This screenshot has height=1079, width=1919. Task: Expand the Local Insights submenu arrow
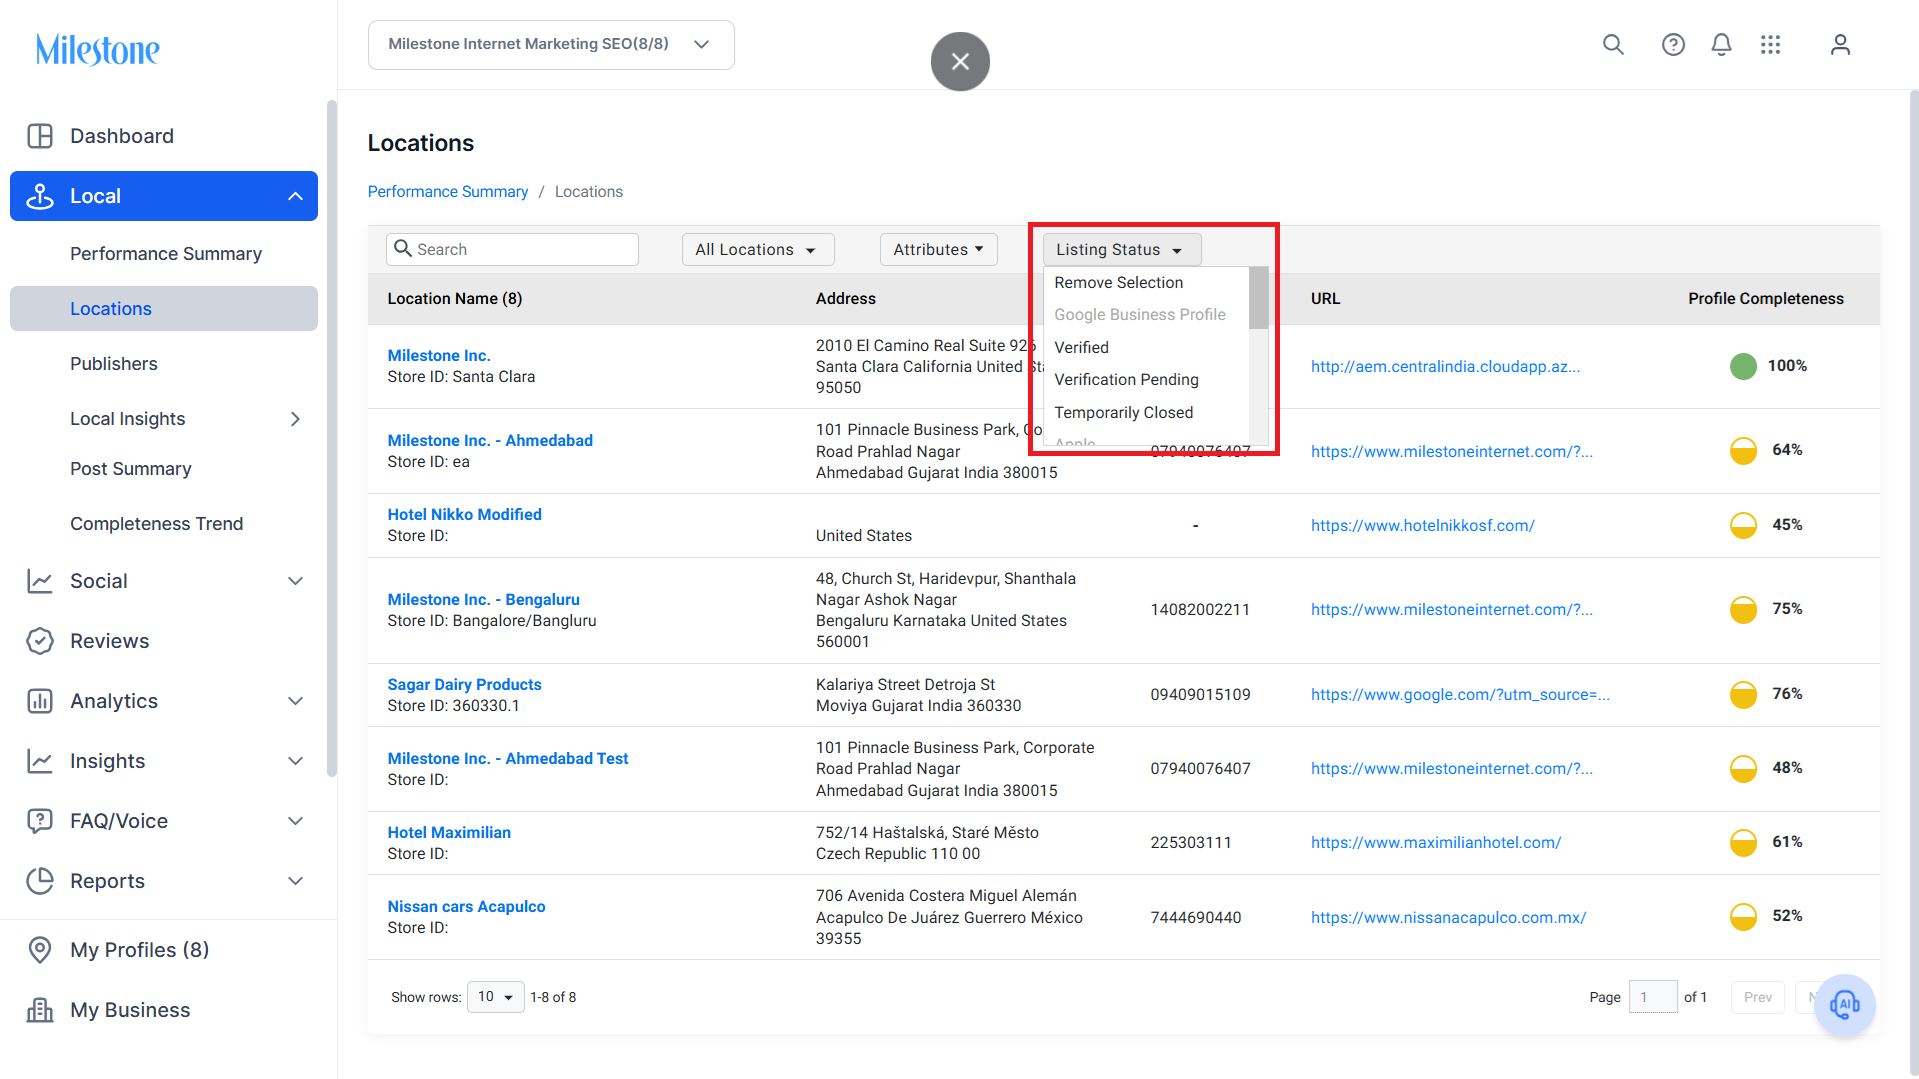(295, 419)
